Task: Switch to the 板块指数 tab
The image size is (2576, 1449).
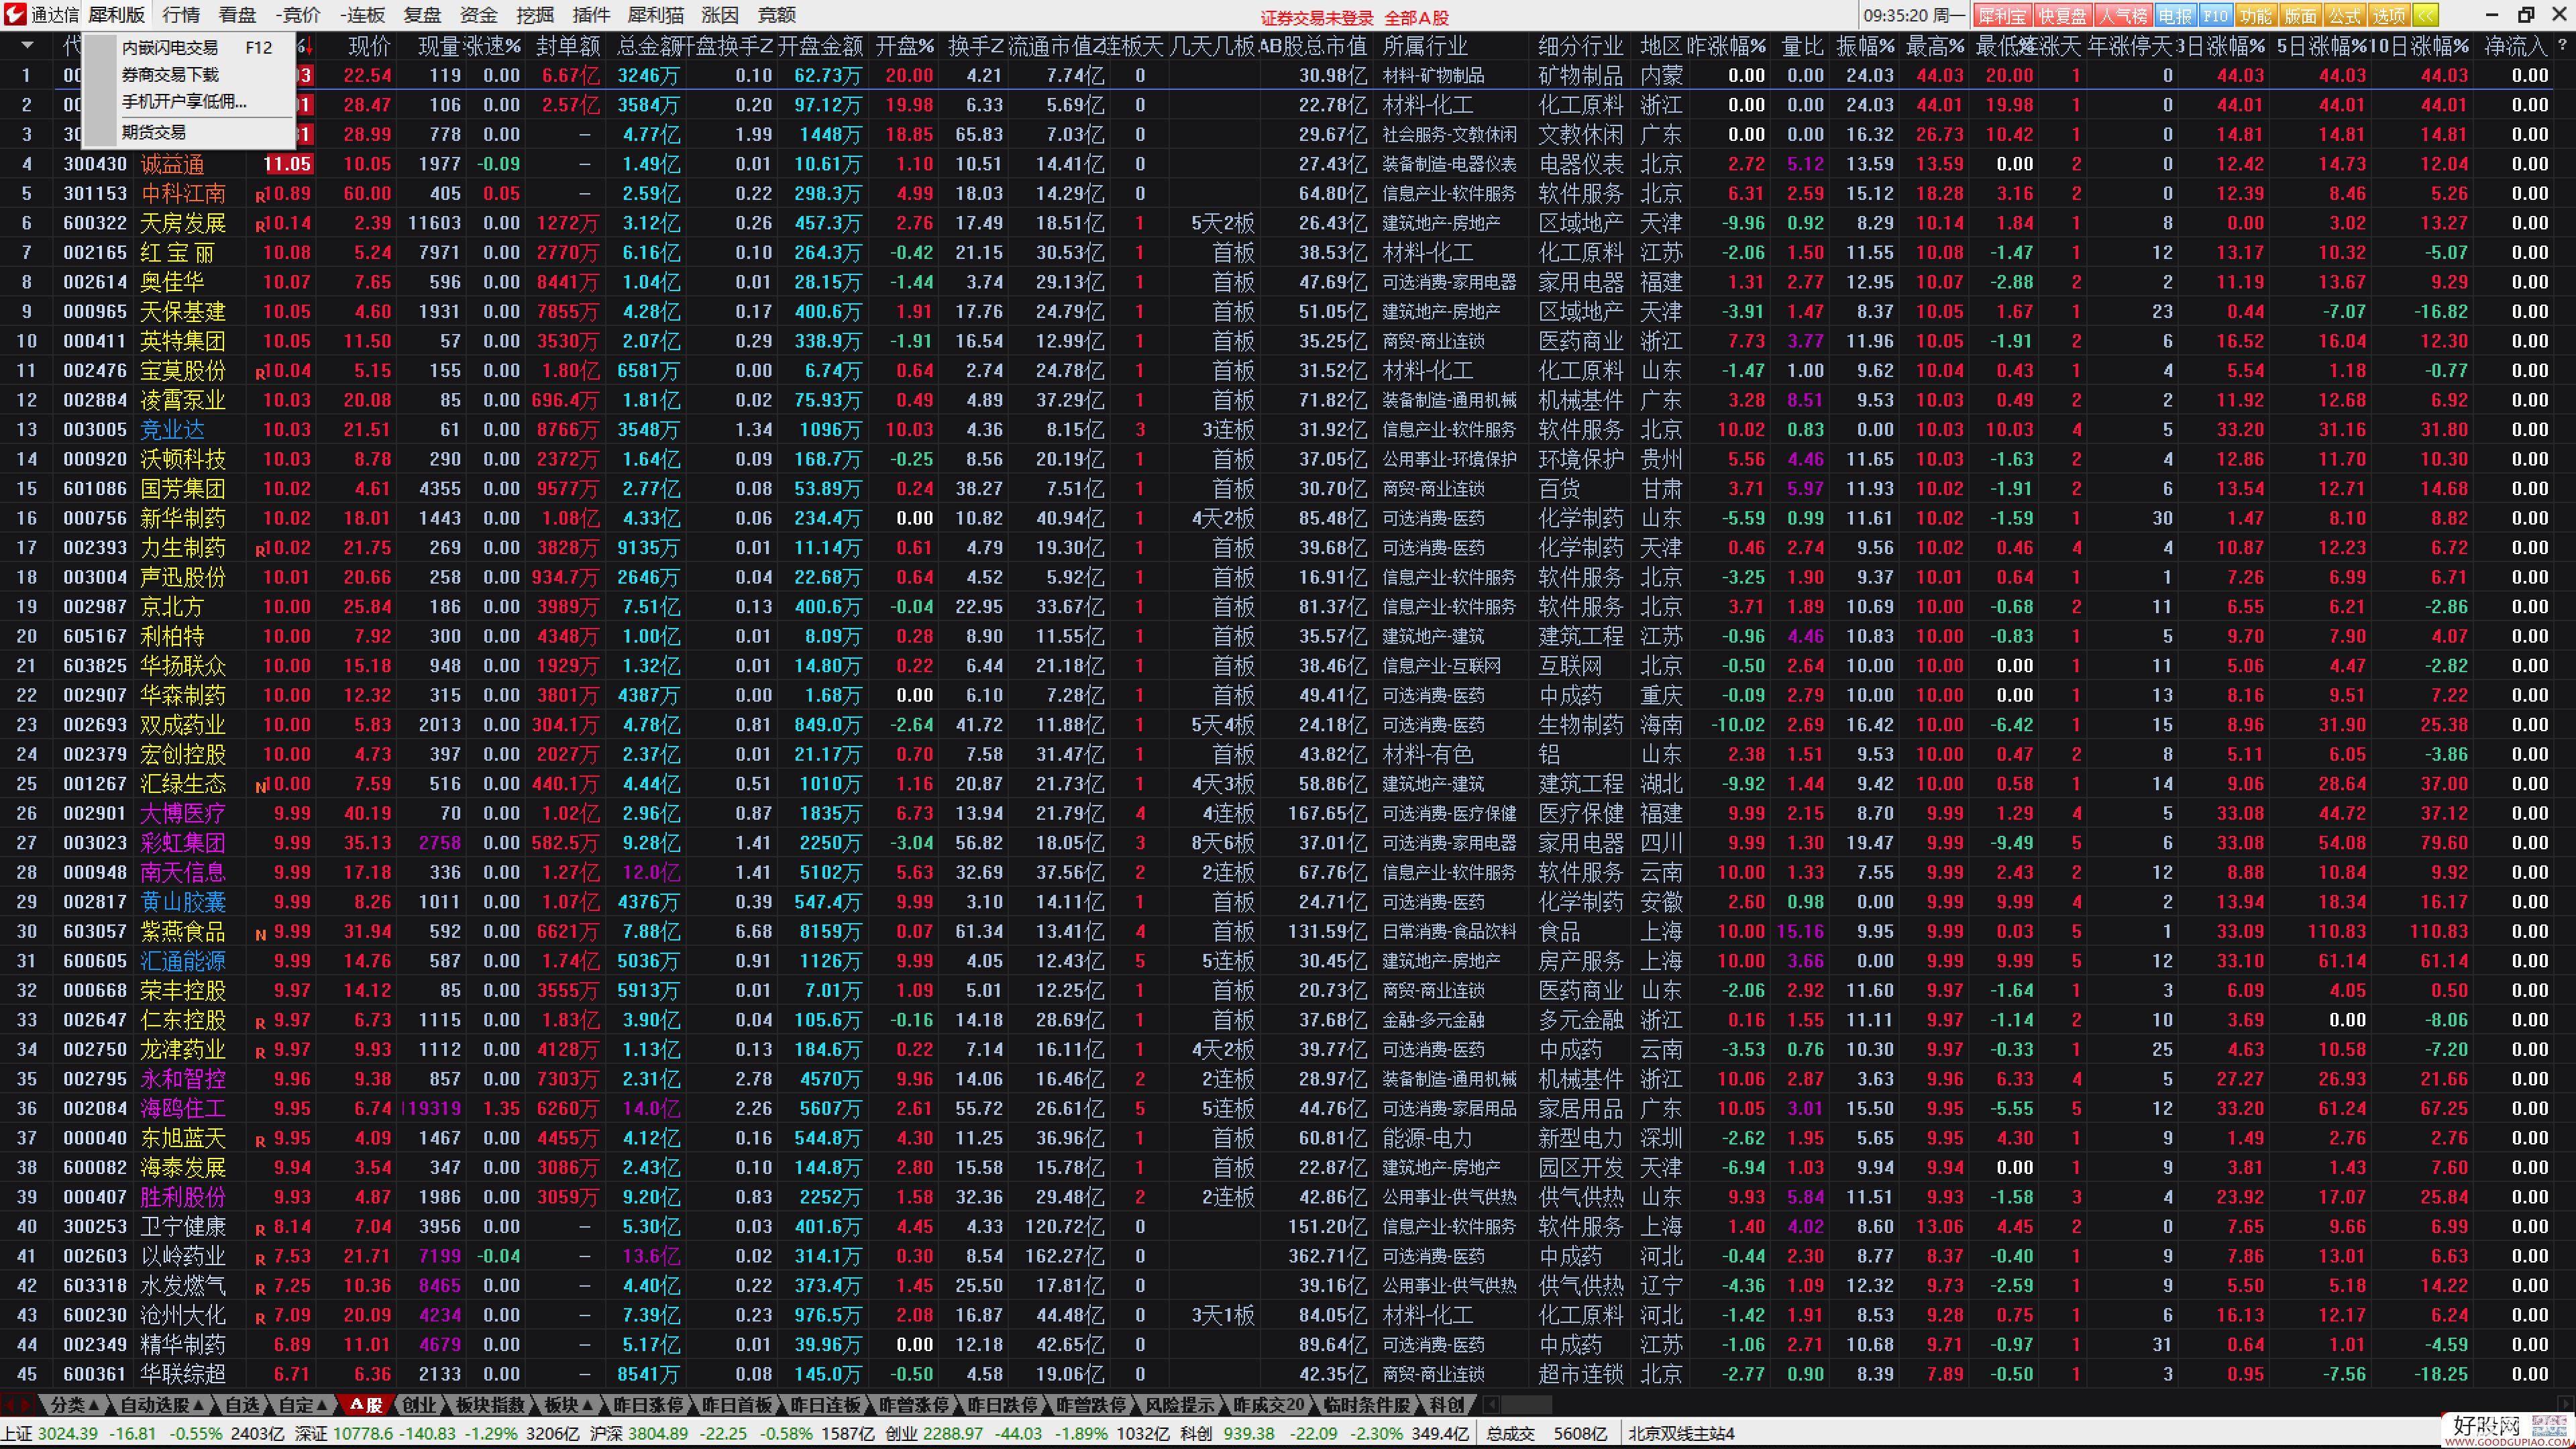Action: [x=490, y=1404]
